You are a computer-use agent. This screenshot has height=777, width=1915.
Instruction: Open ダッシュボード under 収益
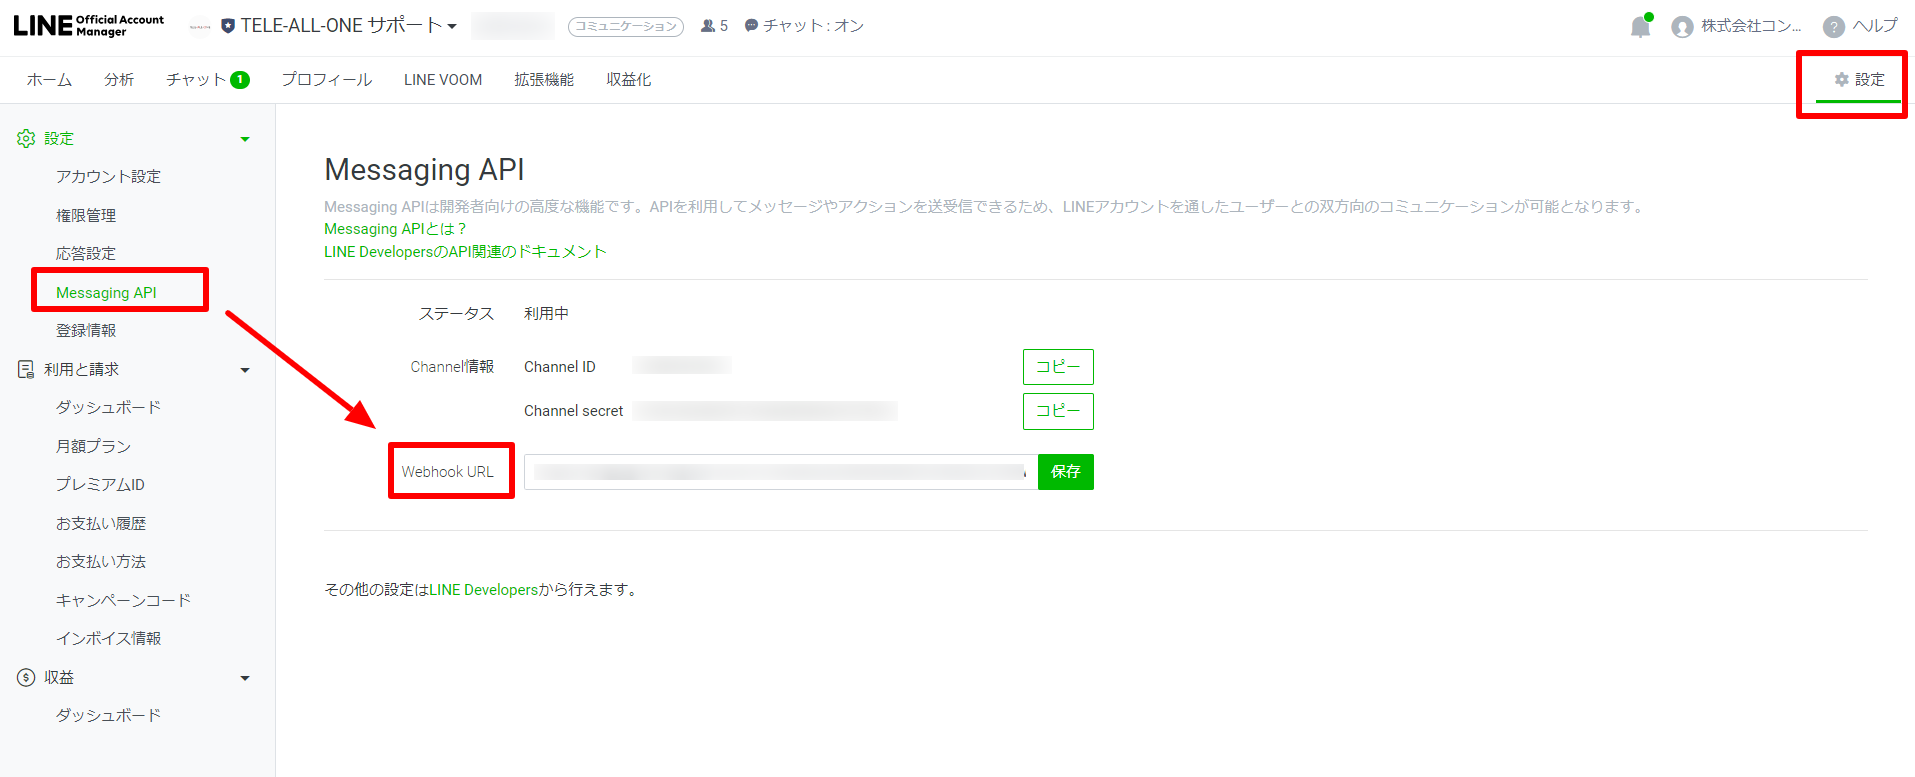coord(108,716)
